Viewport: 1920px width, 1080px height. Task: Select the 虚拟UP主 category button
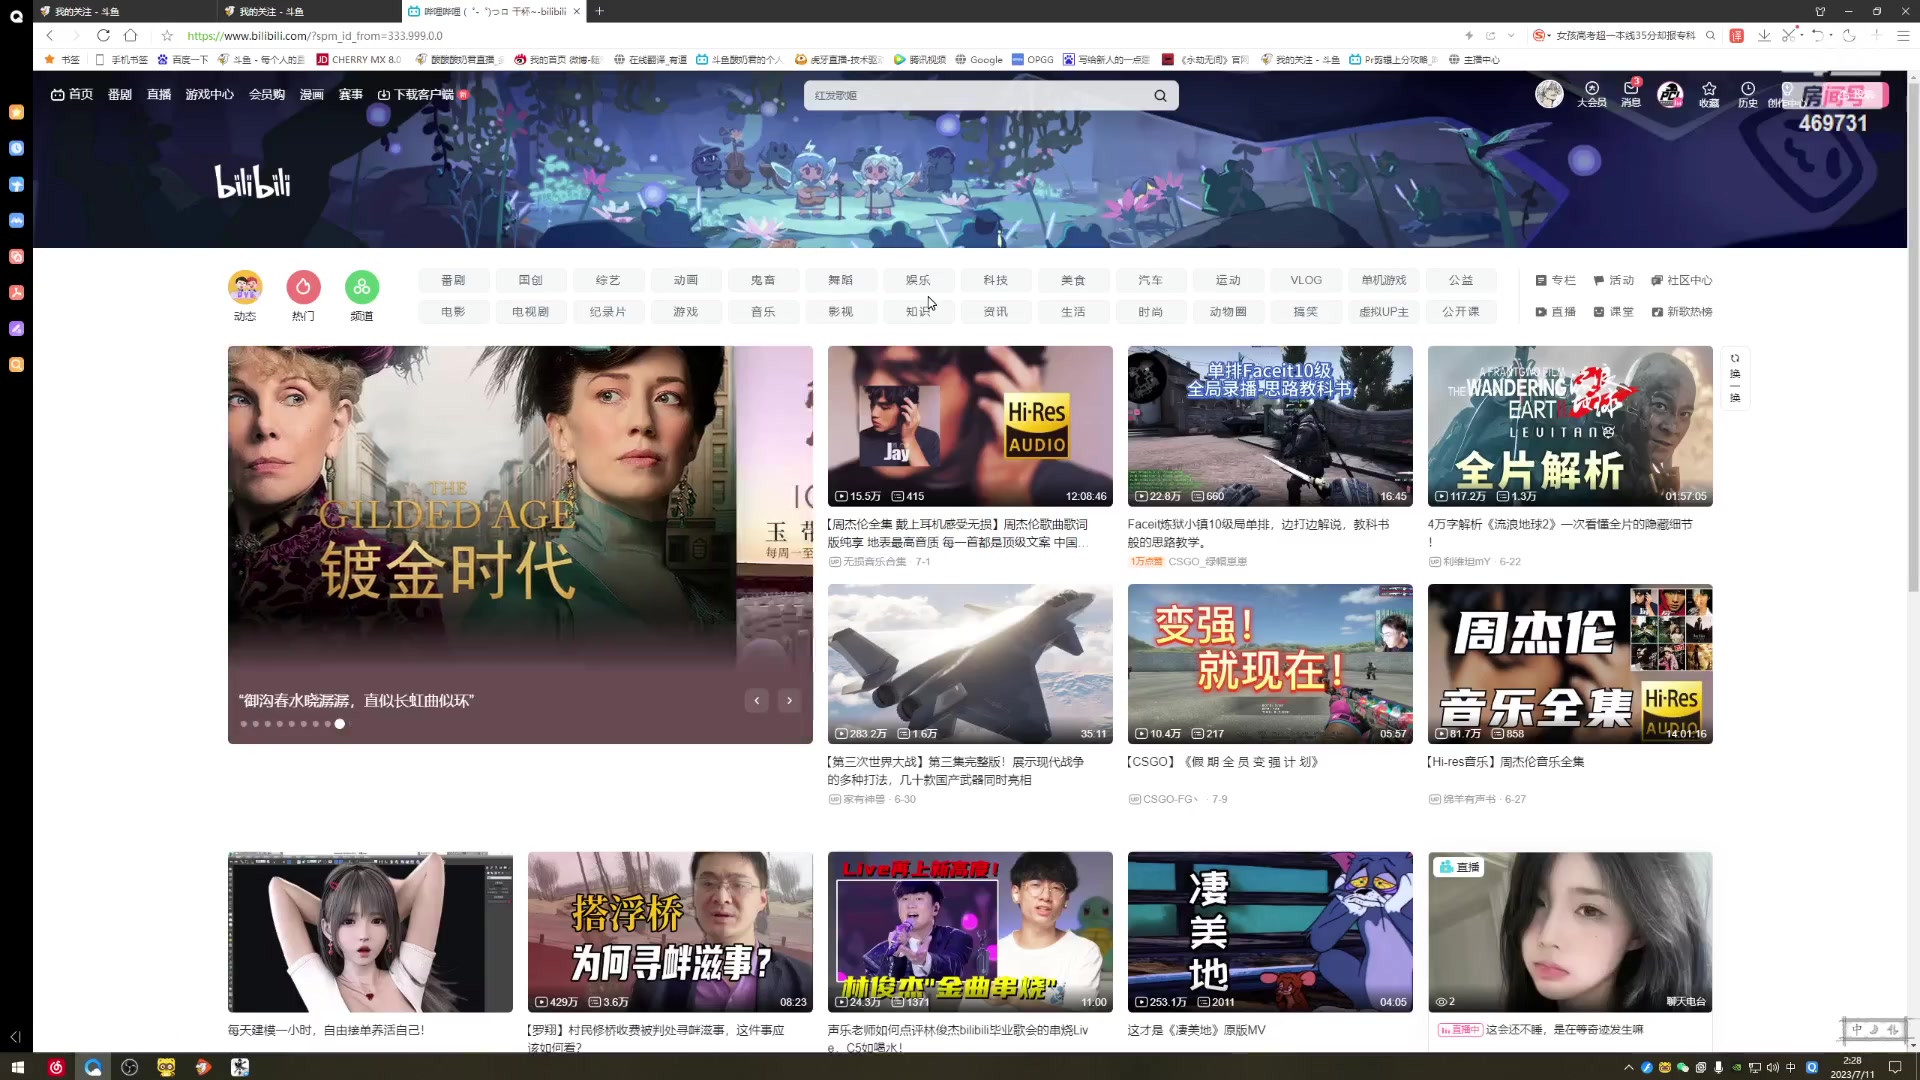(1384, 312)
